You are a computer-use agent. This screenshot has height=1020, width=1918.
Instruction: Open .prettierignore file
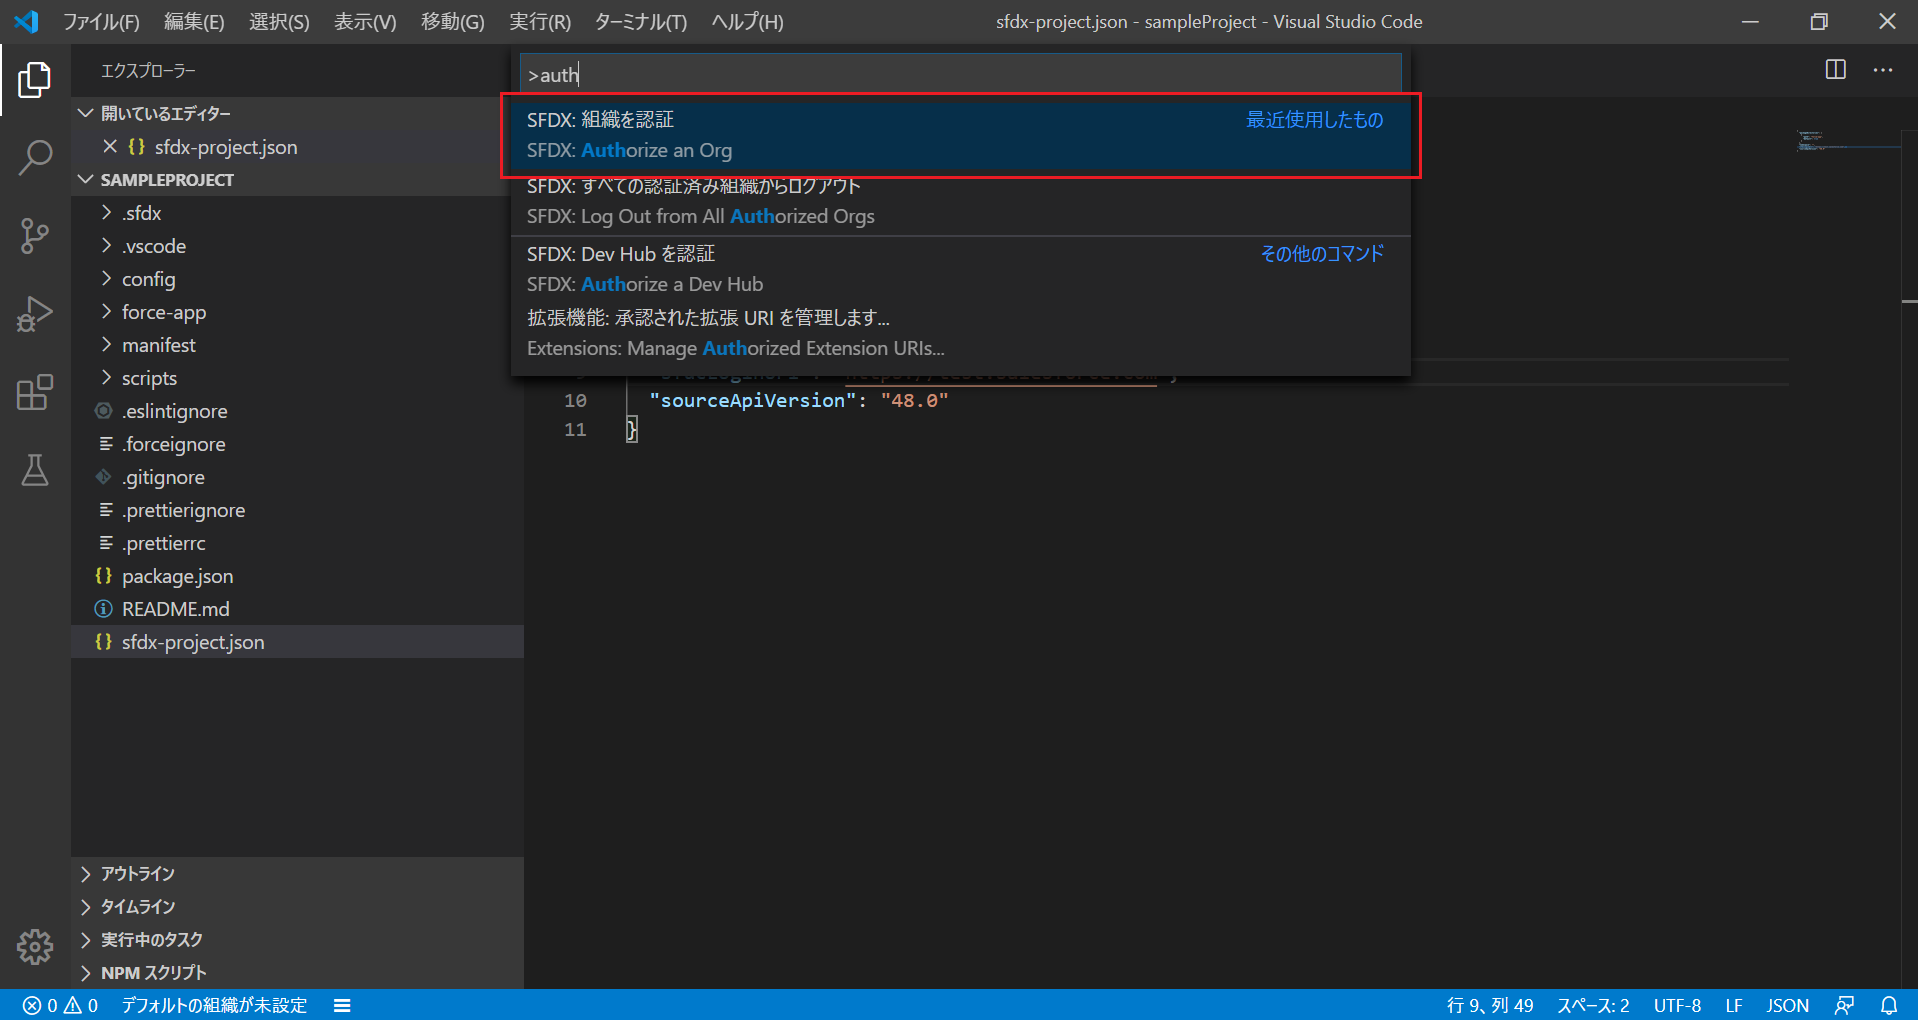click(297, 510)
